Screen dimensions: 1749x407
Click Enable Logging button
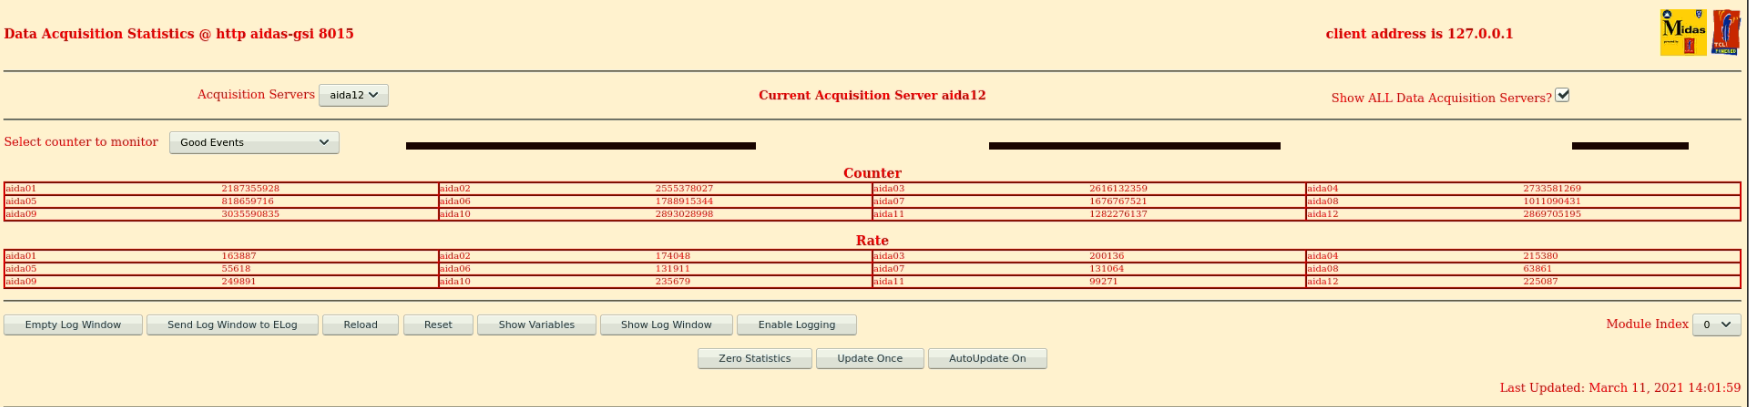[x=796, y=325]
